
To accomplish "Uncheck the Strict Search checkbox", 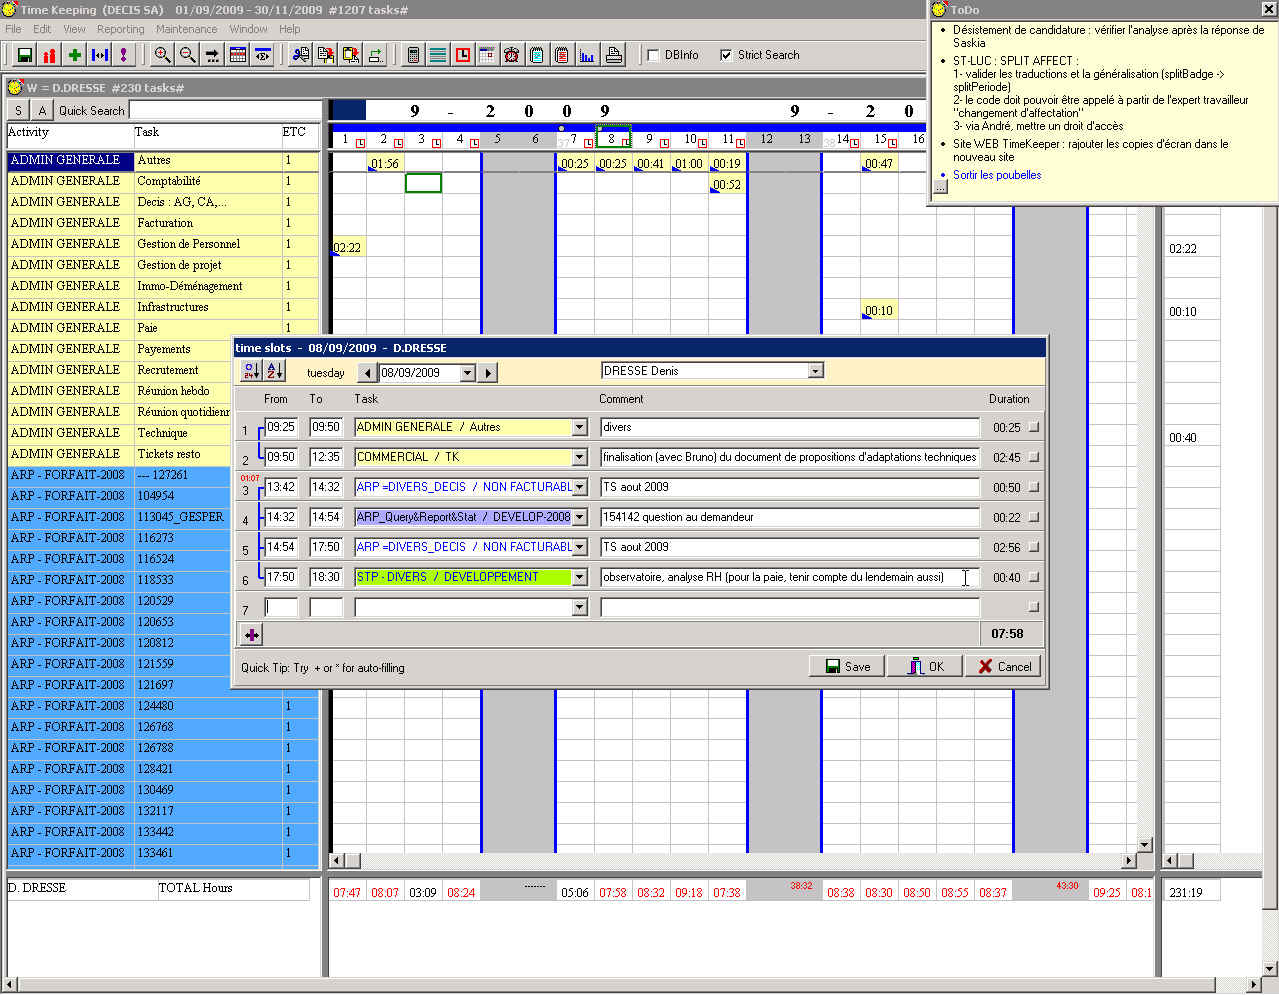I will (x=726, y=55).
